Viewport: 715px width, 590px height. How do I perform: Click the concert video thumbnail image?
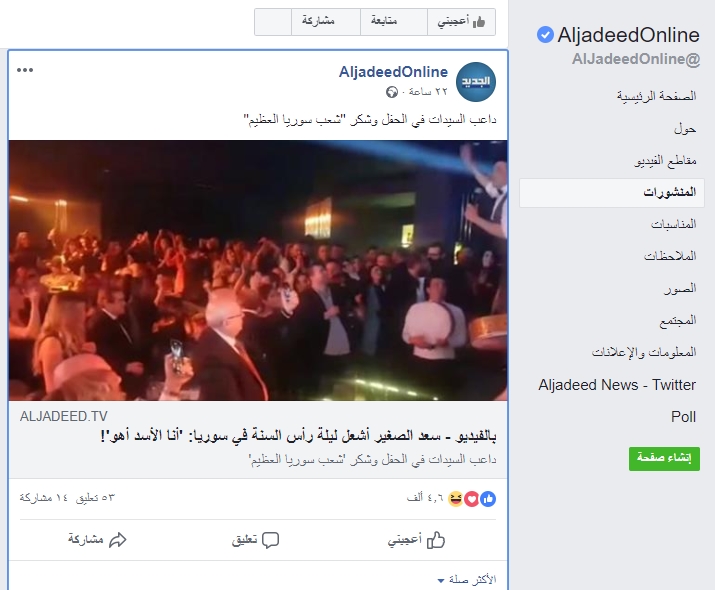pos(258,270)
